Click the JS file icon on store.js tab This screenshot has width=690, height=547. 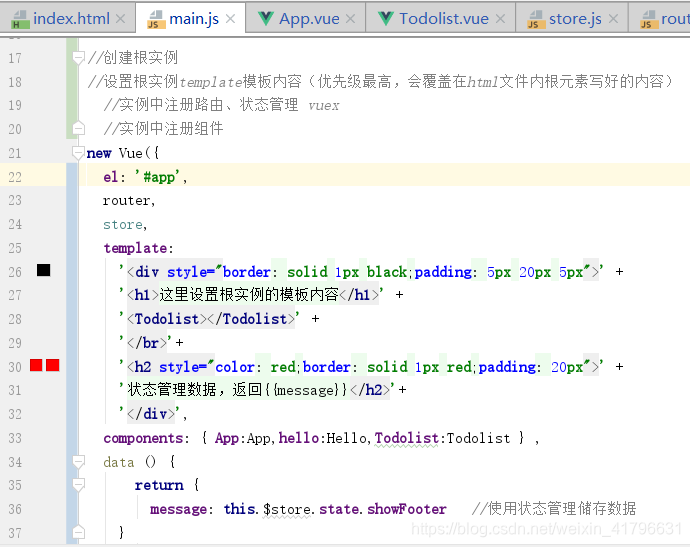tap(536, 20)
